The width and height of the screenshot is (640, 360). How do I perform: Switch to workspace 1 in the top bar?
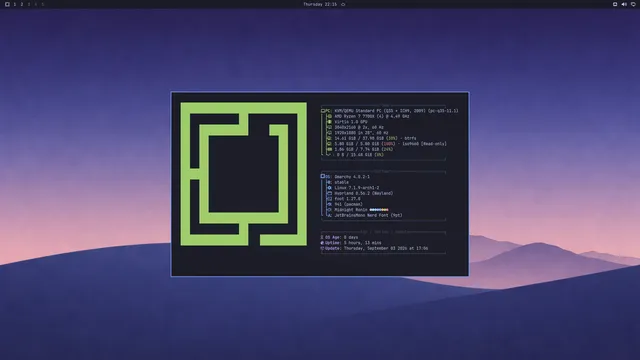(15, 4)
